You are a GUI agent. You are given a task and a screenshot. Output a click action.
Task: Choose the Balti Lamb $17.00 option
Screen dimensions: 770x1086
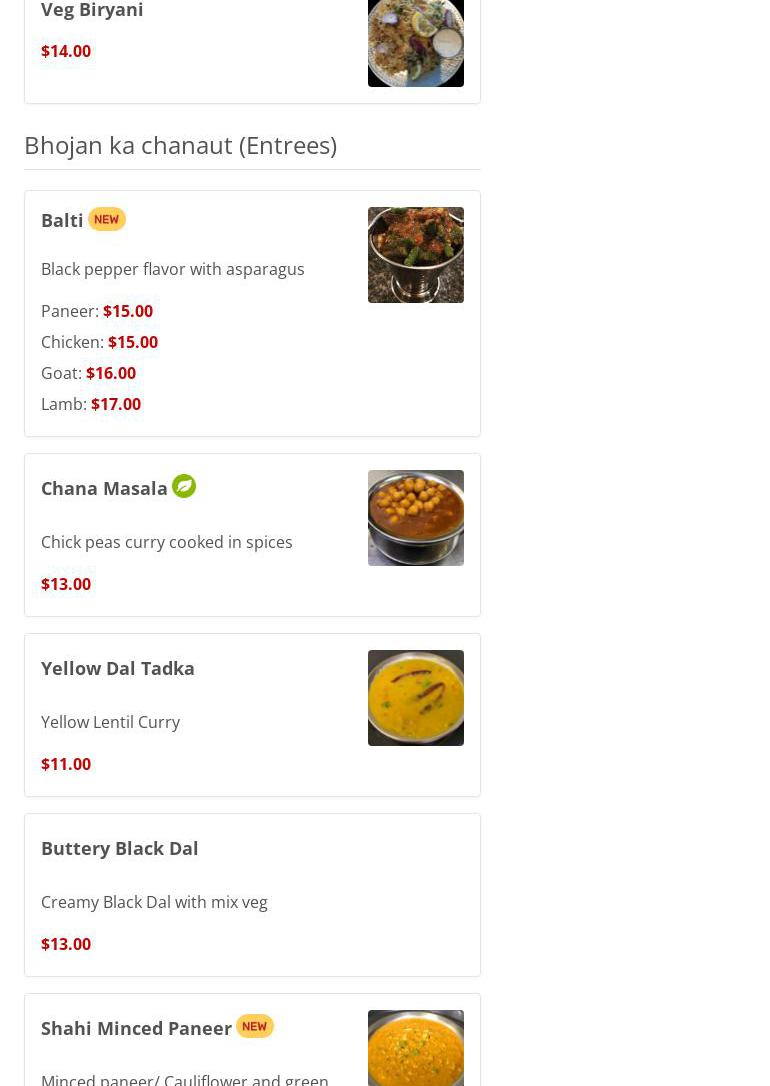91,404
